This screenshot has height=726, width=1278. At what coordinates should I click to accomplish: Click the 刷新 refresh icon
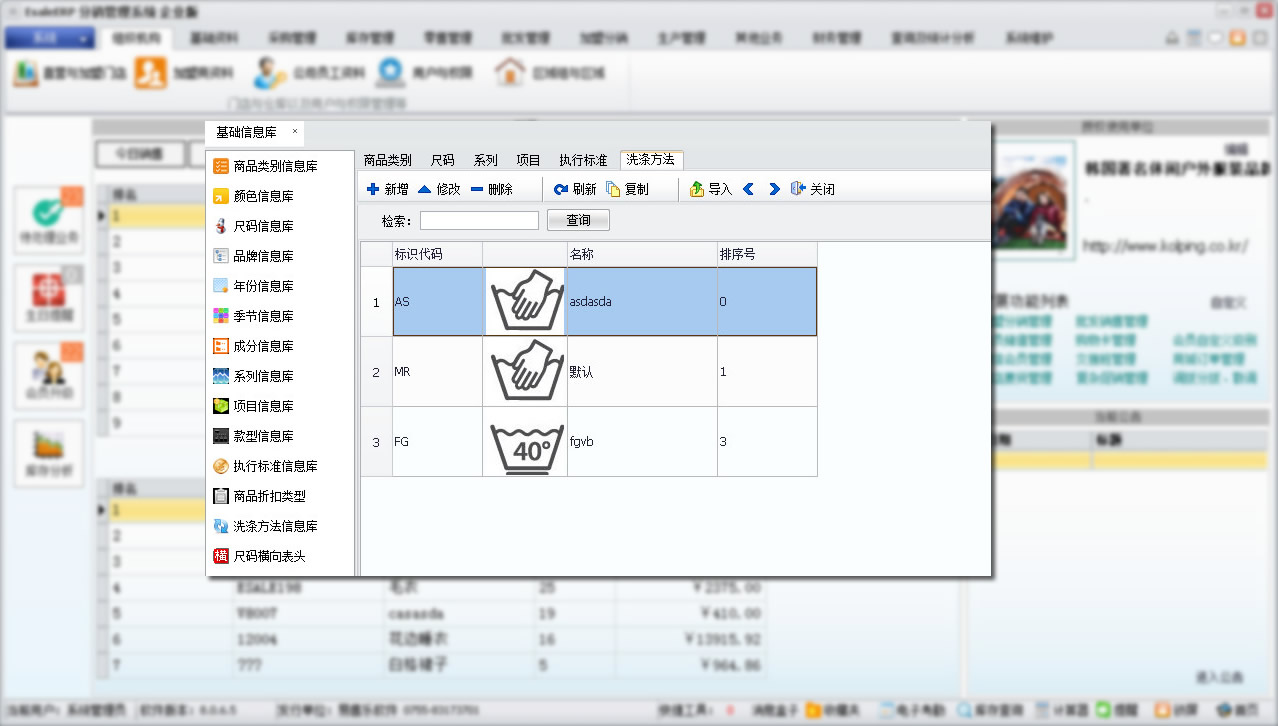point(560,189)
